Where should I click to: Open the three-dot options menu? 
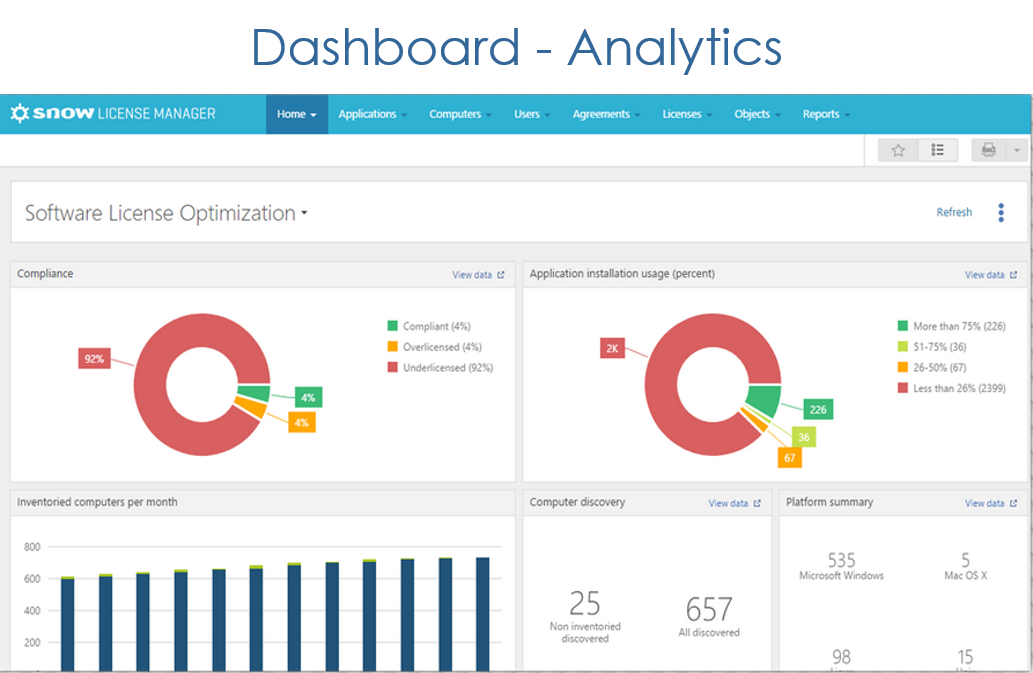click(x=1001, y=212)
